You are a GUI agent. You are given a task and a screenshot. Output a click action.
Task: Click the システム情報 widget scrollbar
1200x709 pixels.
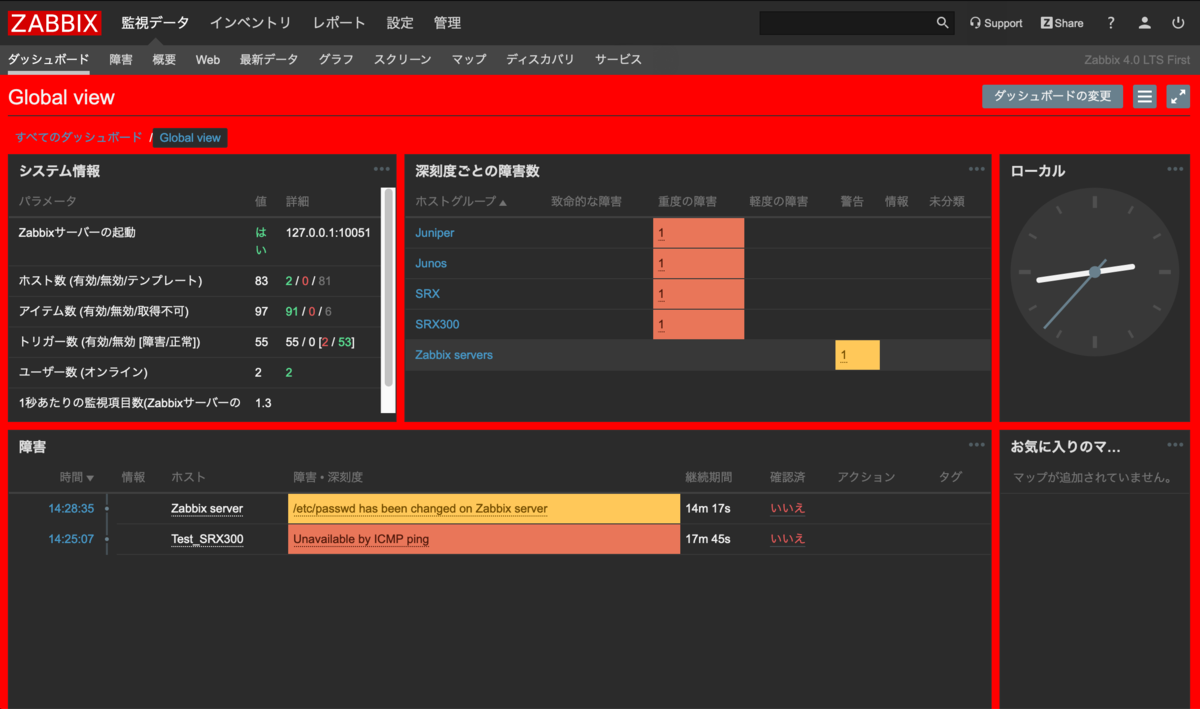389,288
